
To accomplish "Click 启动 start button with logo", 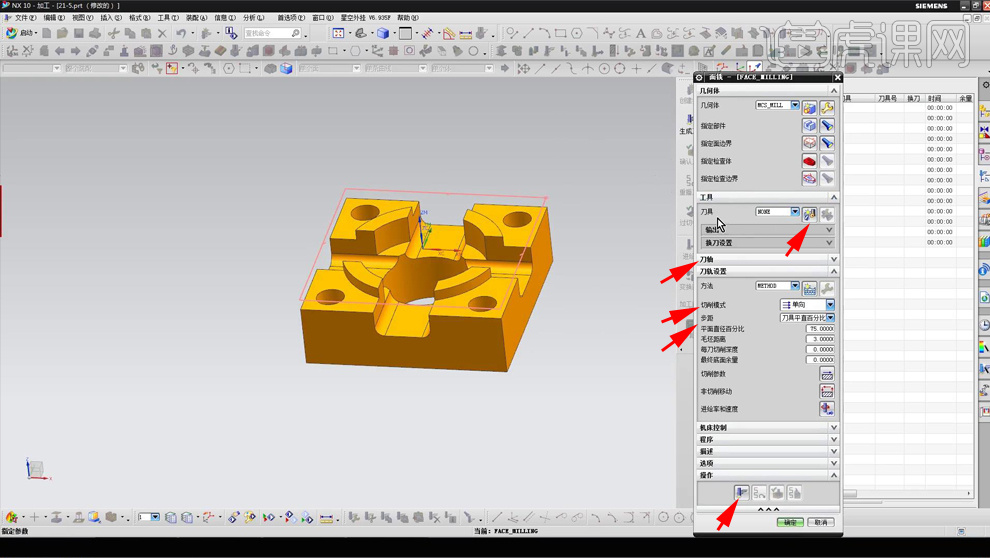I will (x=20, y=33).
